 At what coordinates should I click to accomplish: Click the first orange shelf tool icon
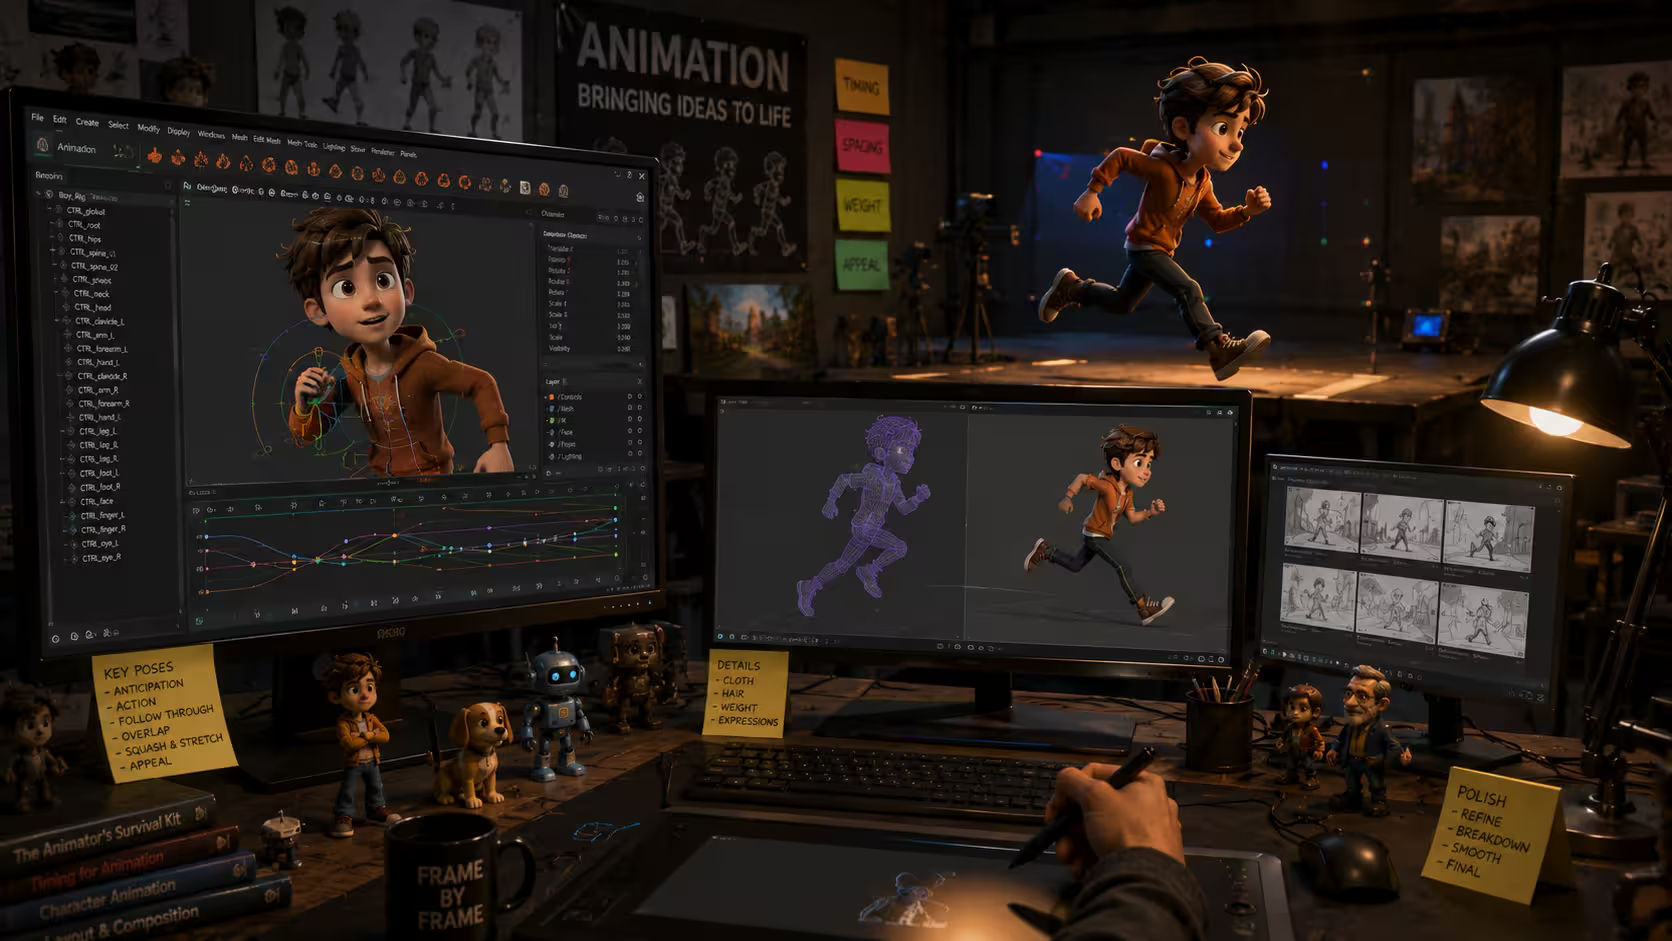154,156
